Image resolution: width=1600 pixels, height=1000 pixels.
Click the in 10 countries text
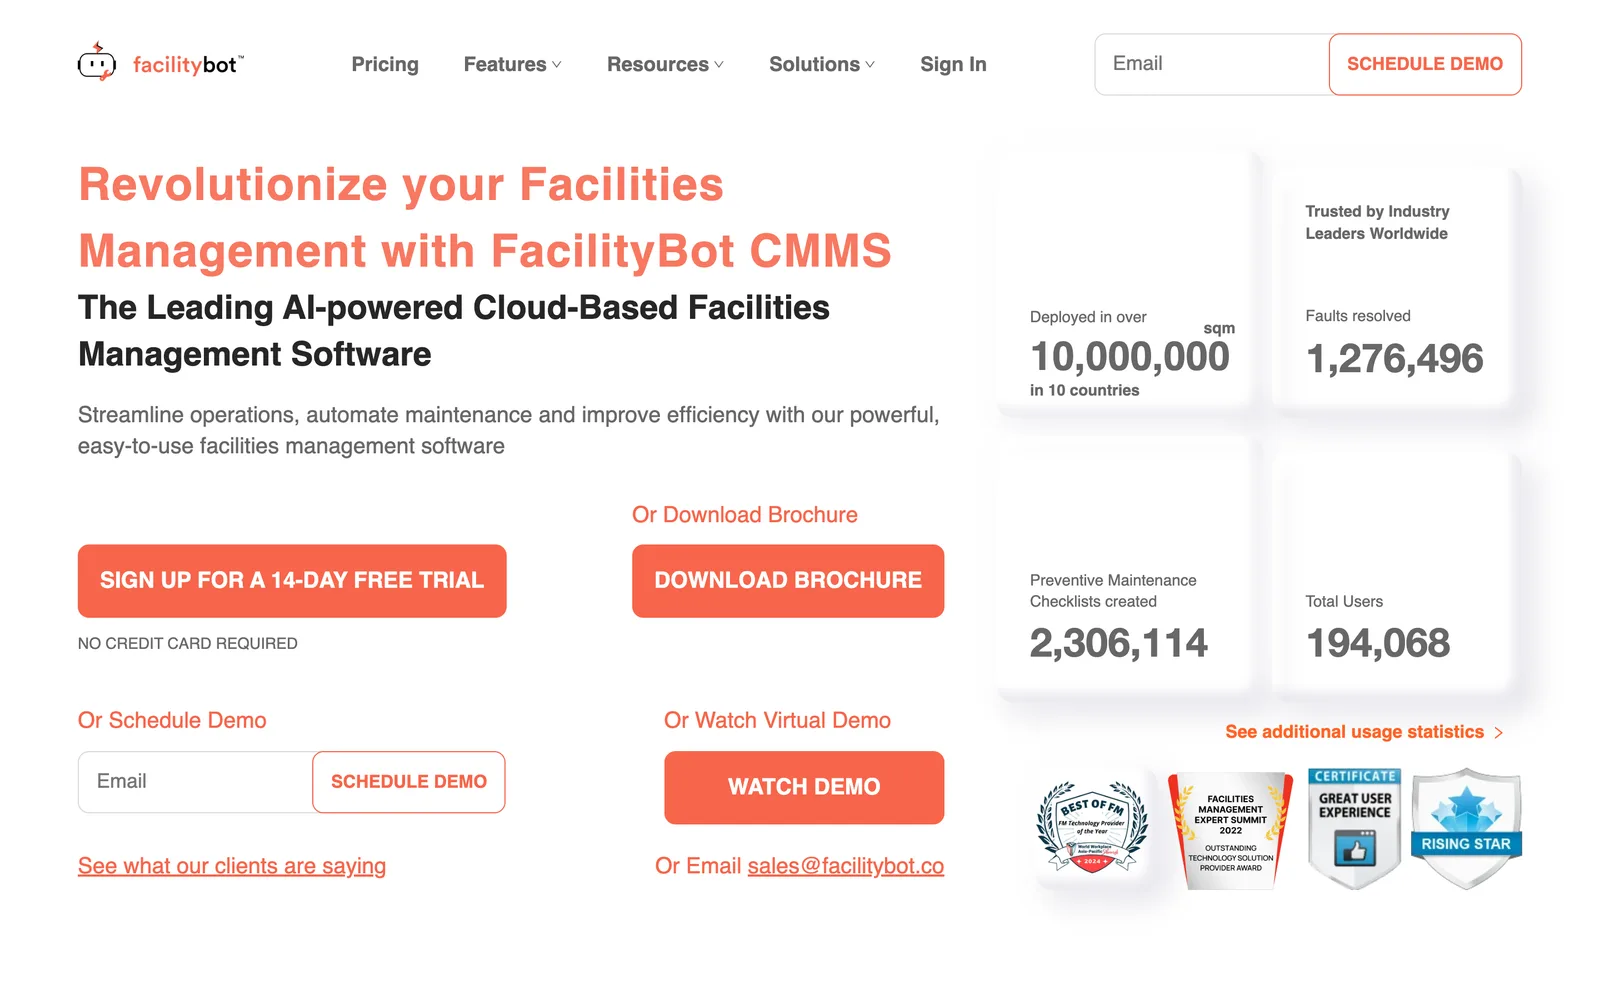click(1084, 390)
